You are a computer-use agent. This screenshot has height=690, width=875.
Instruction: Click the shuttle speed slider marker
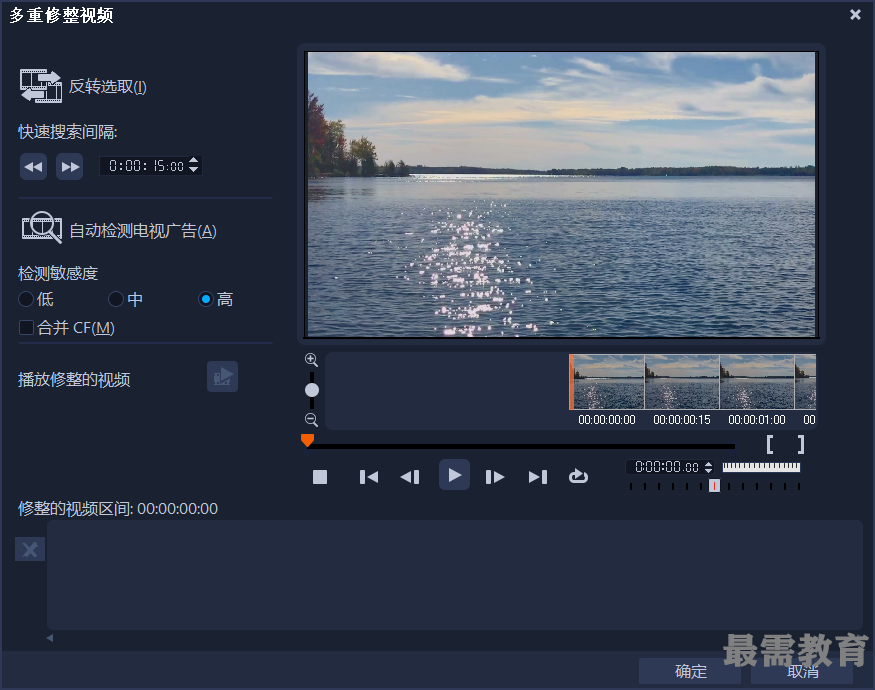coord(714,486)
